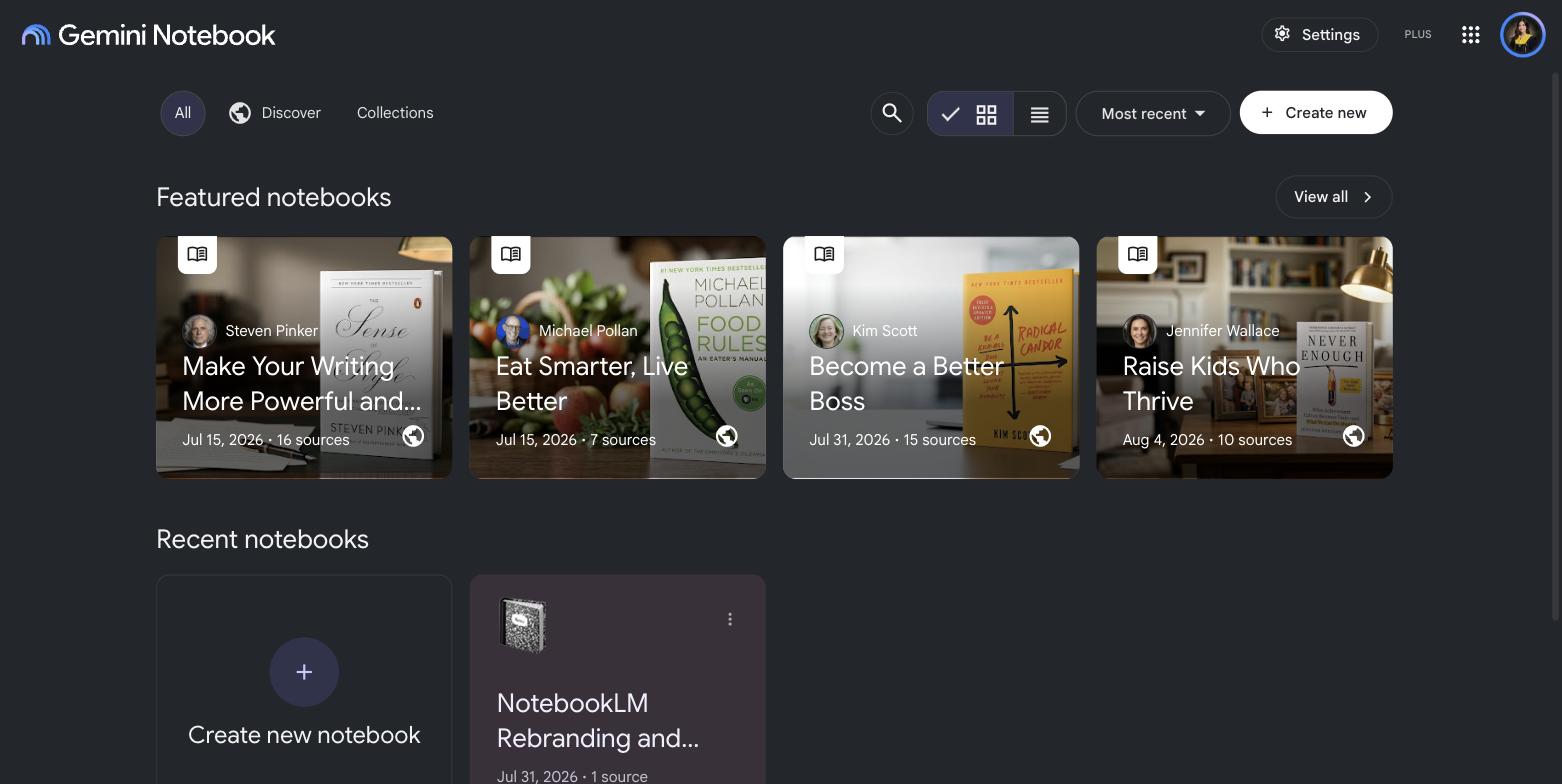Open more options for NotebookLM Rebranding notebook

[x=730, y=619]
